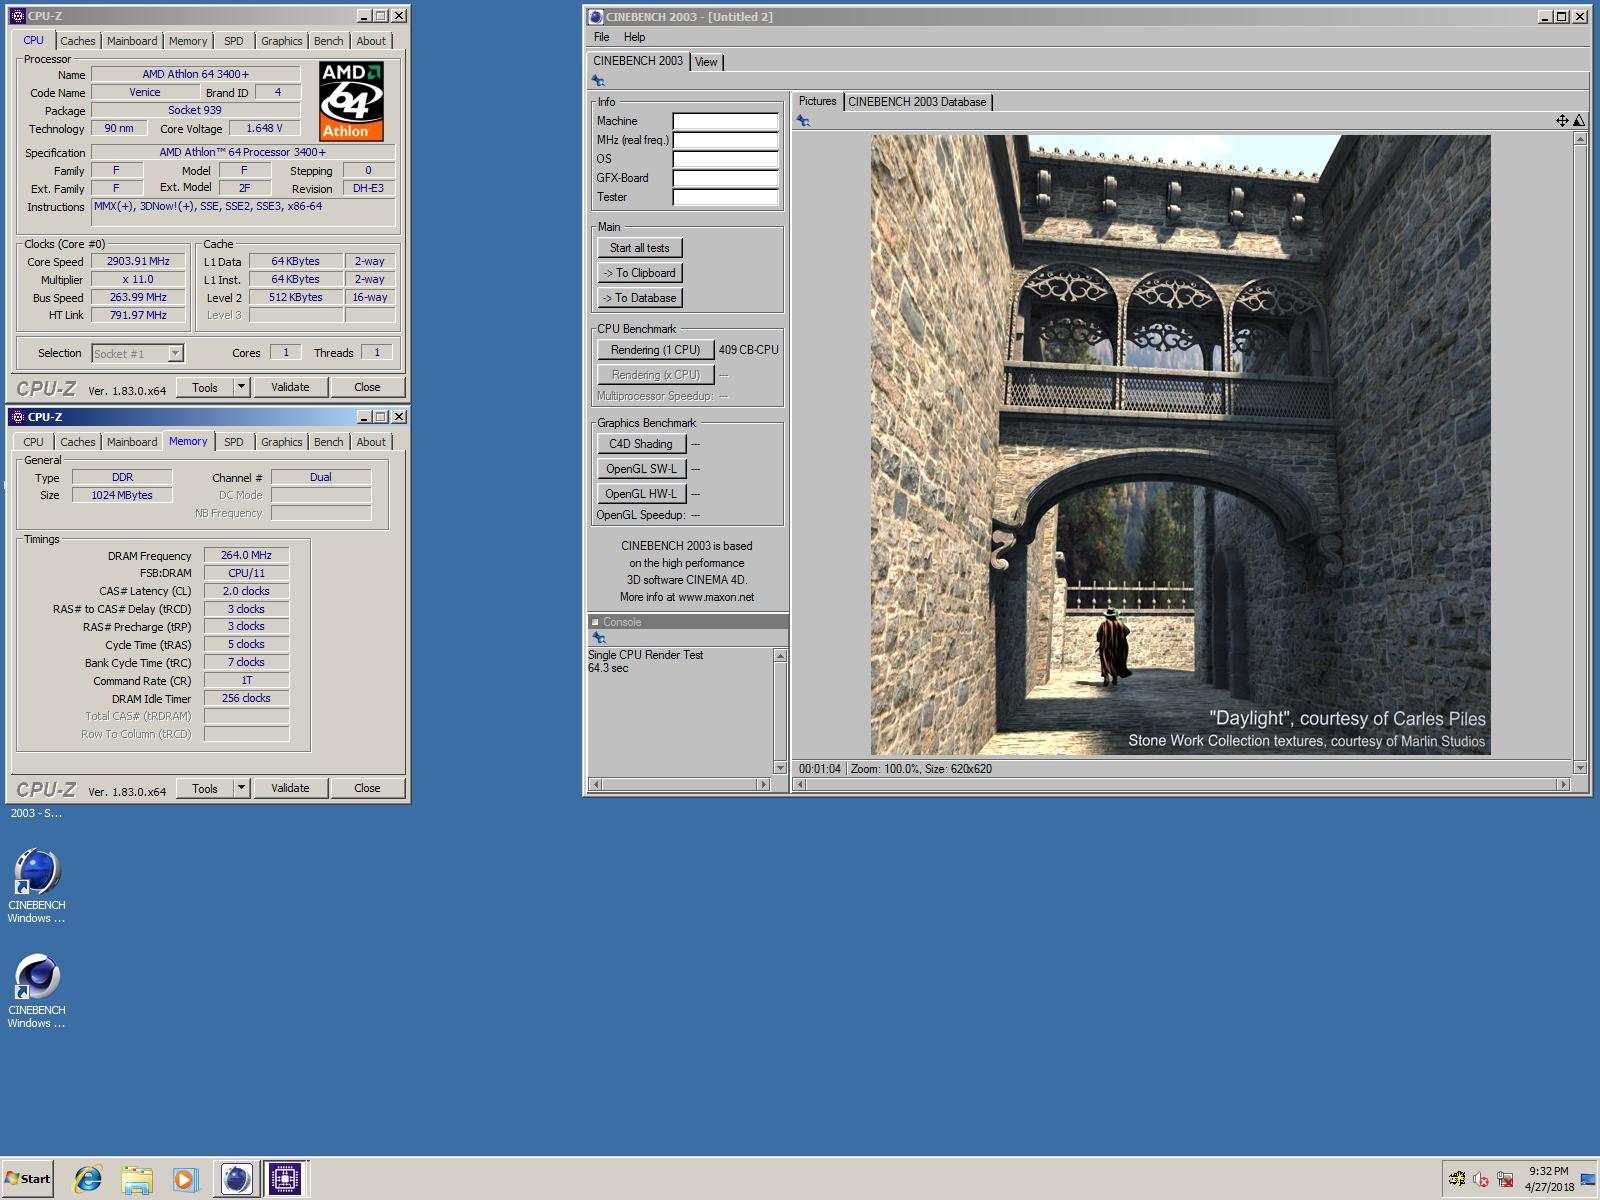Open the Help menu in CINEBENCH
The width and height of the screenshot is (1600, 1200).
[x=634, y=37]
